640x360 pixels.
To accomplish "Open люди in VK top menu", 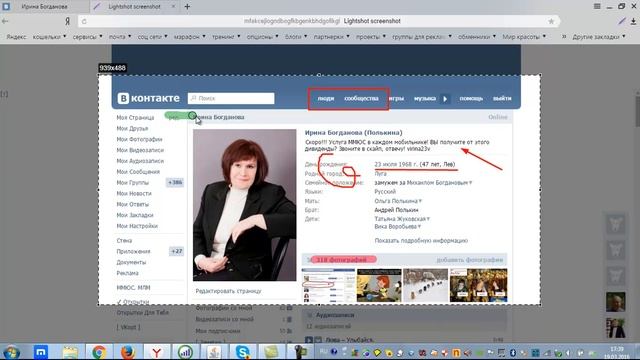I will tap(326, 98).
